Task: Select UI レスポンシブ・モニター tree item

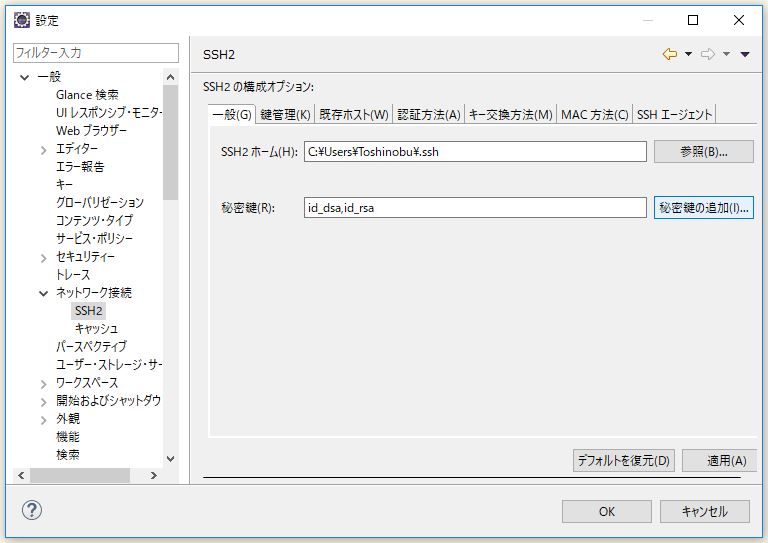Action: (108, 113)
